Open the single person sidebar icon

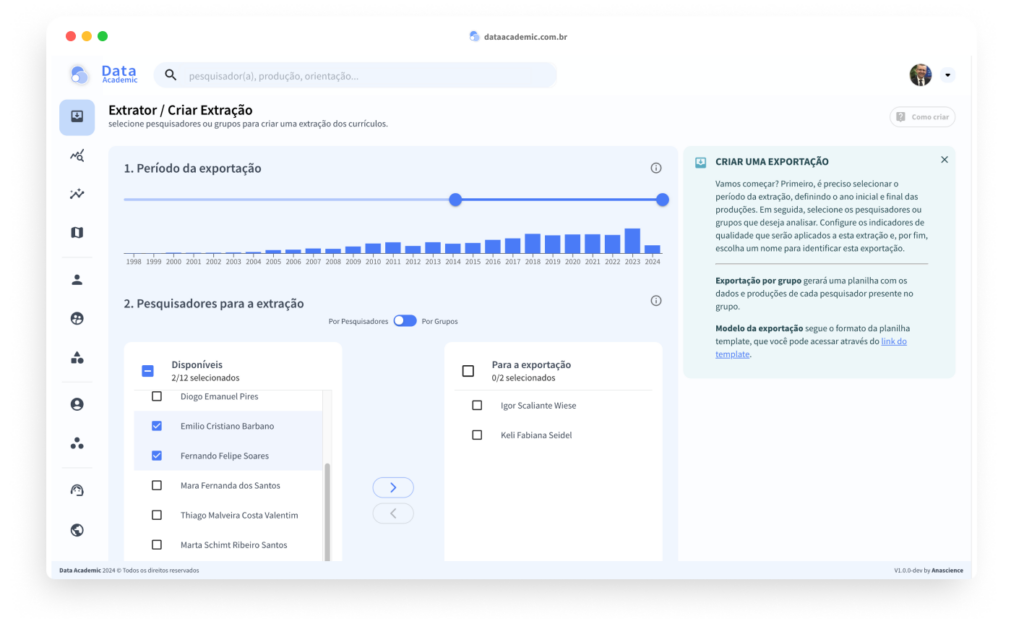(x=77, y=279)
